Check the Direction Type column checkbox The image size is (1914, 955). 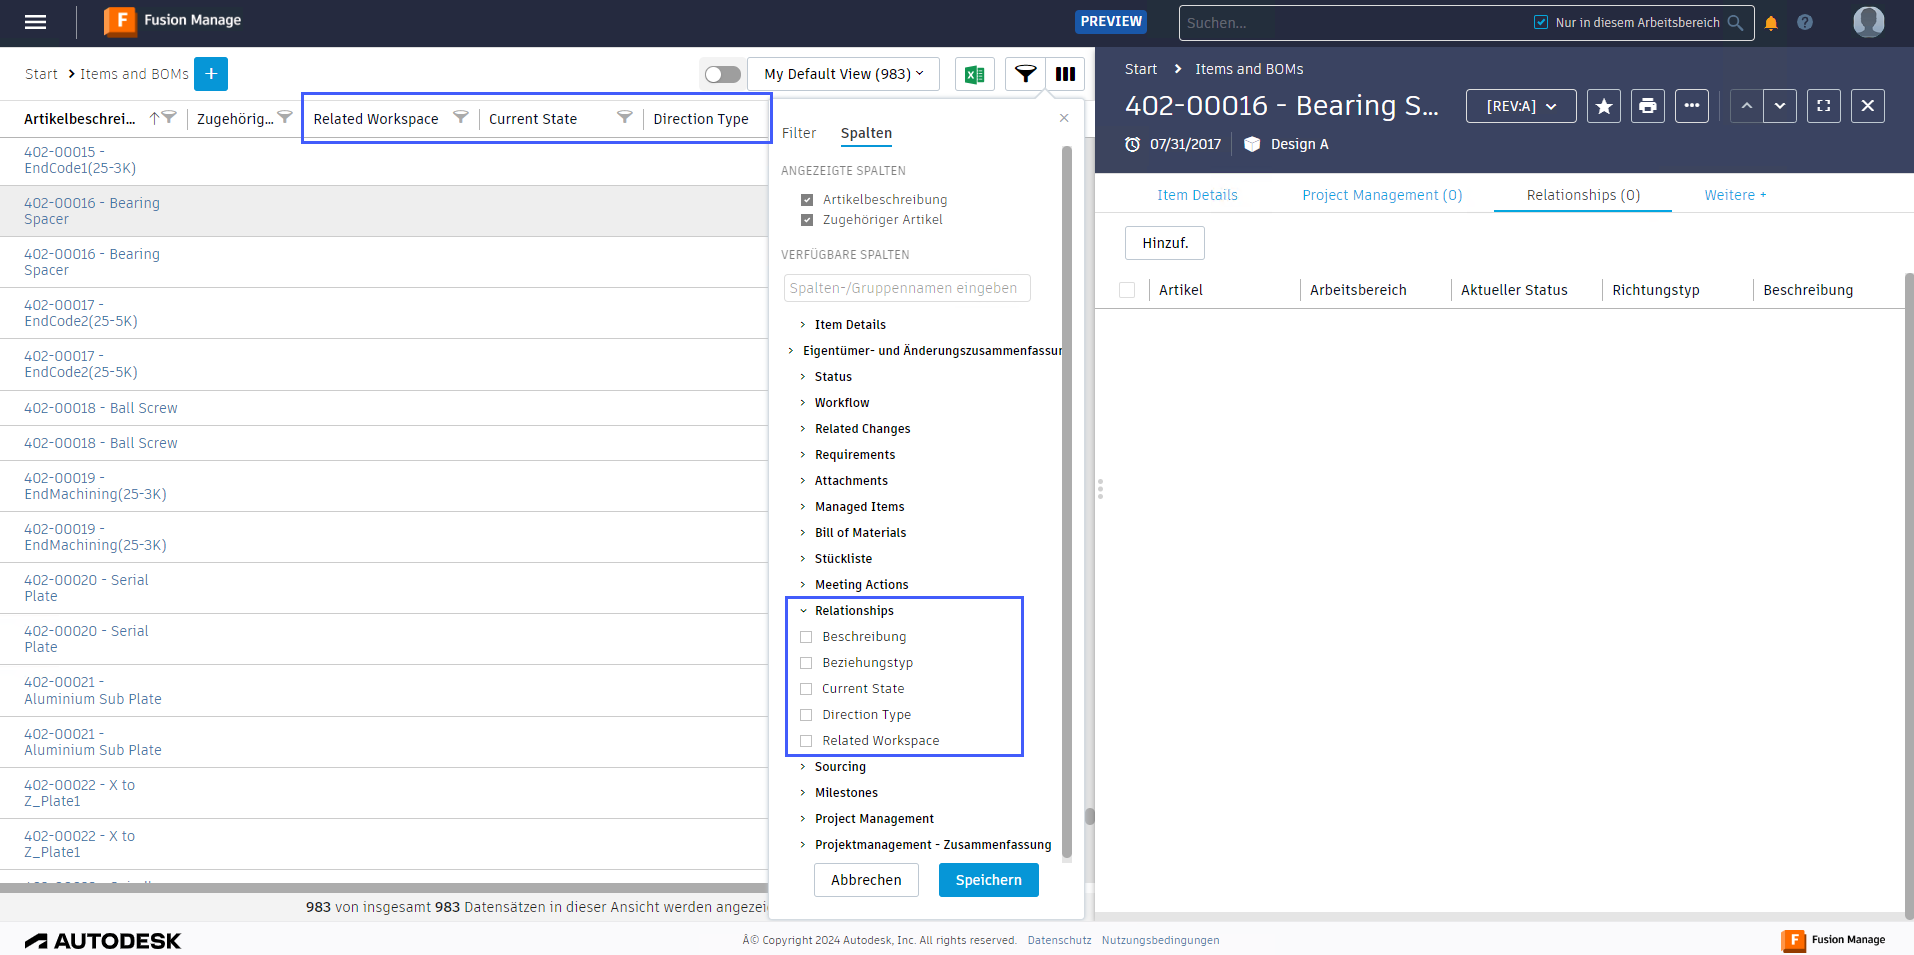806,715
